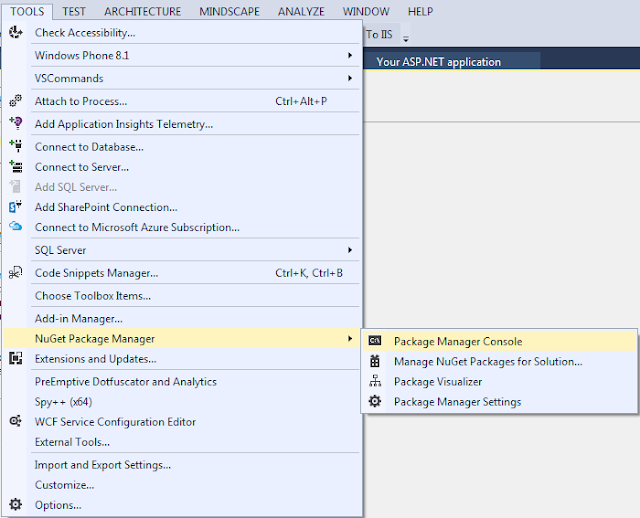Choose Connect to Database
Viewport: 640px width, 518px height.
click(182, 147)
